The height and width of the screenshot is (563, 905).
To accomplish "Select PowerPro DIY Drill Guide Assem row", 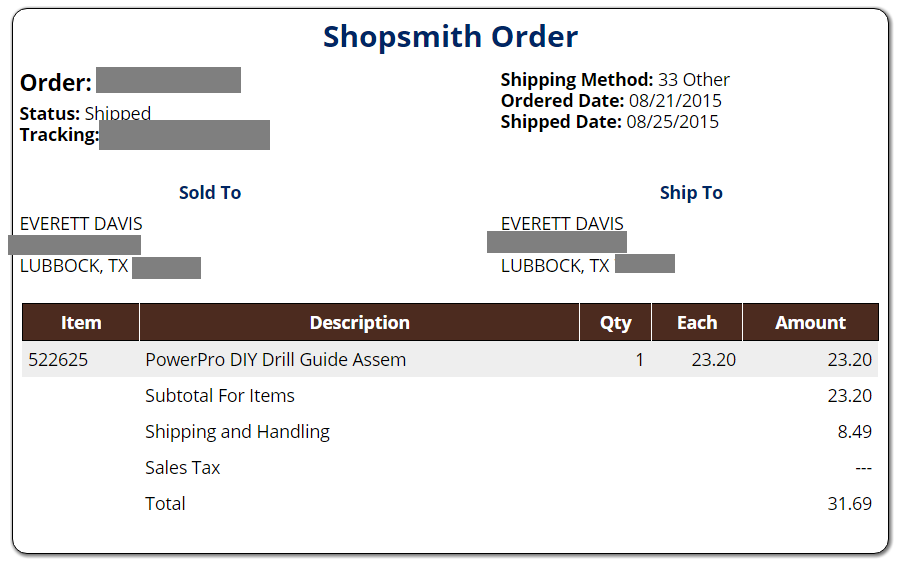I will point(450,360).
